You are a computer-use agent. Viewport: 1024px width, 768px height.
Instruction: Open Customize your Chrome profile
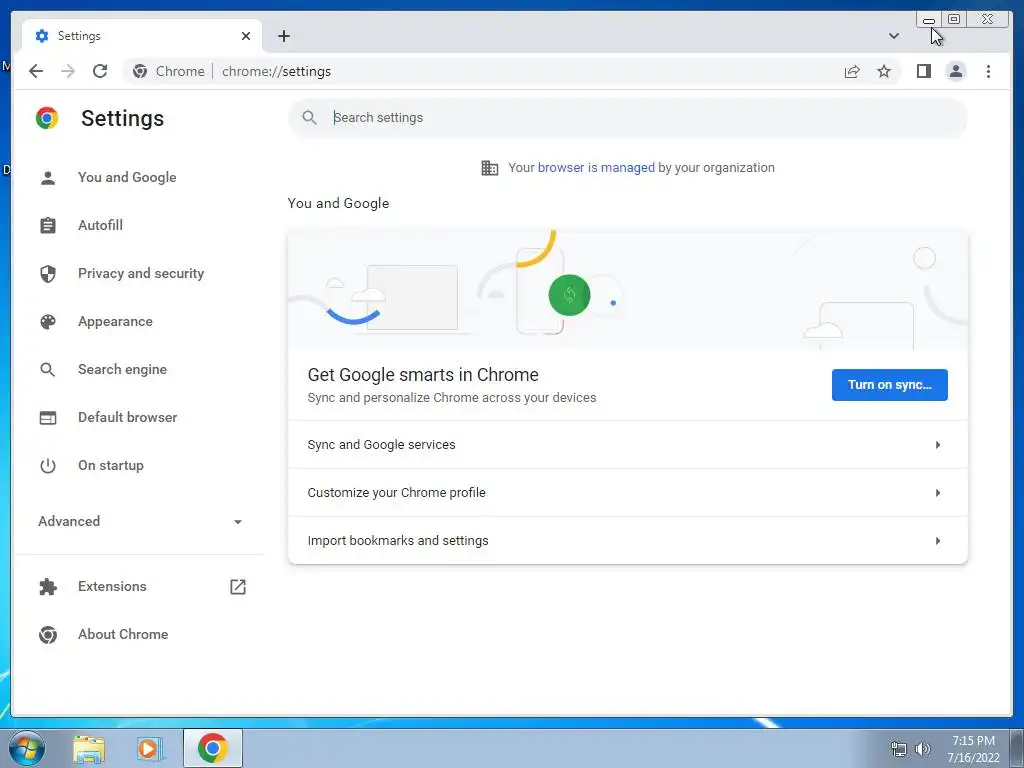pyautogui.click(x=628, y=493)
